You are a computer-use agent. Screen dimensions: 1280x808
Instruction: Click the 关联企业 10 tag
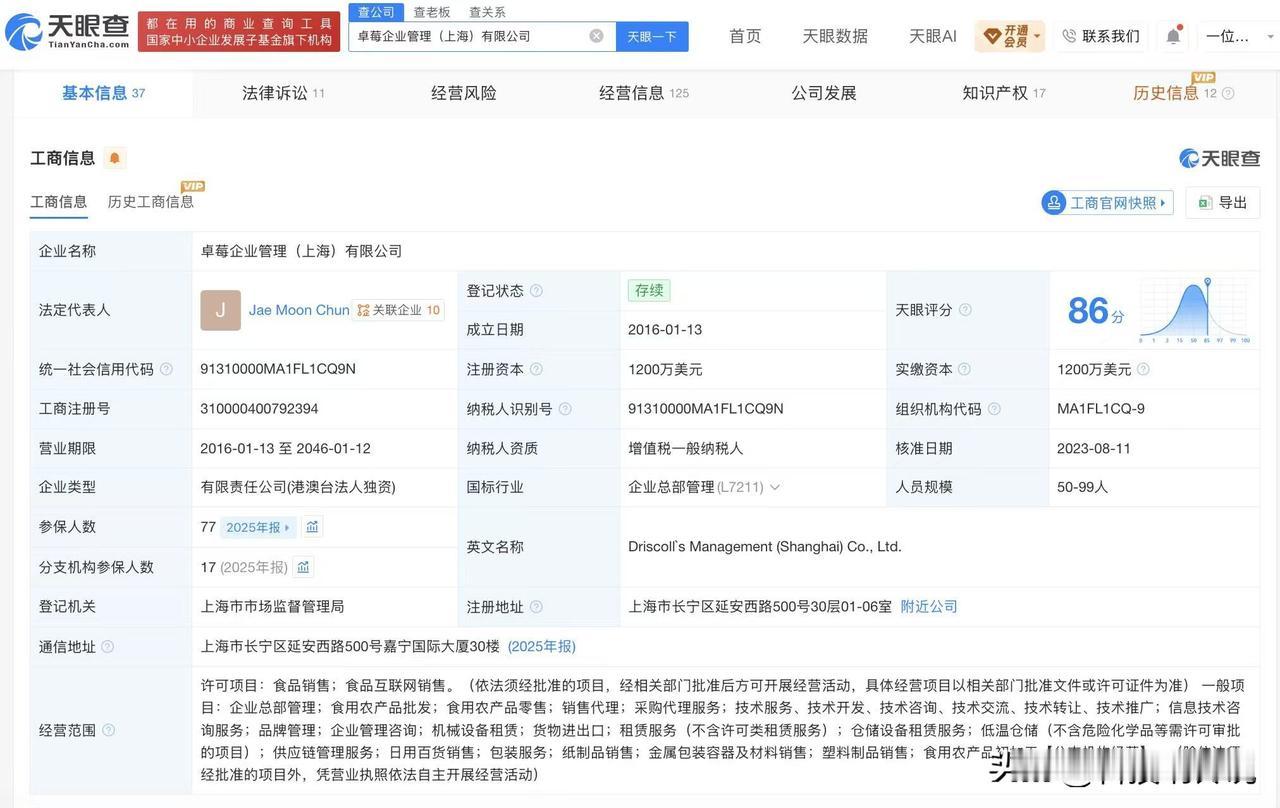point(399,310)
